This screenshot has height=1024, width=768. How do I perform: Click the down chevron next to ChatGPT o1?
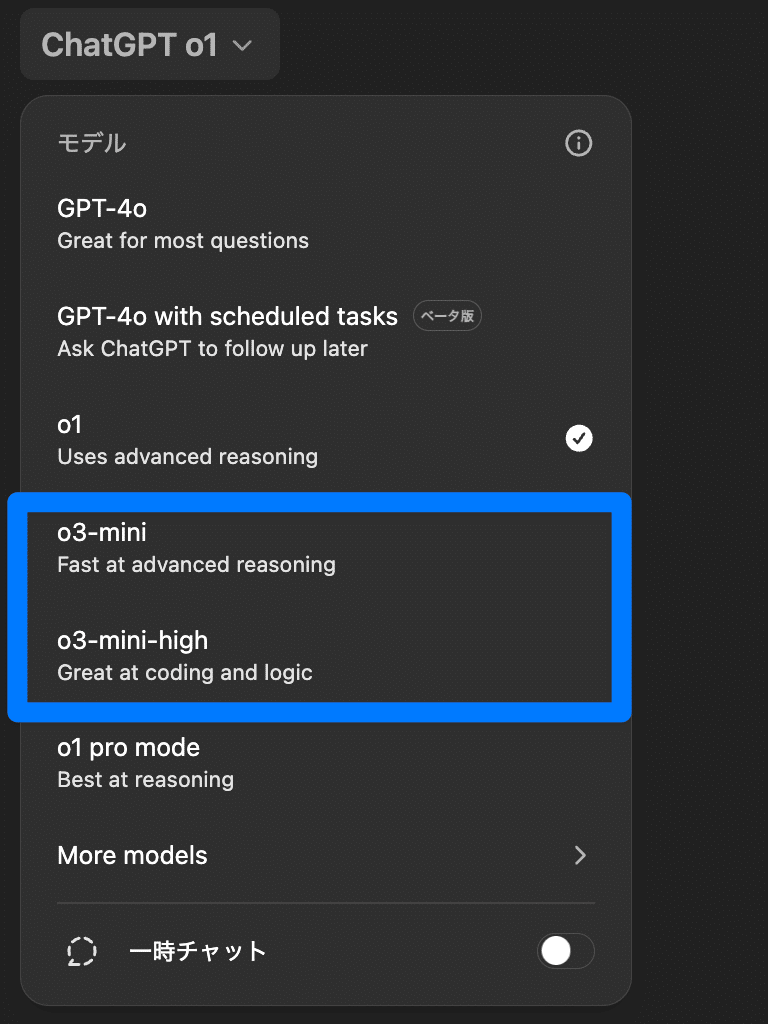[x=243, y=45]
